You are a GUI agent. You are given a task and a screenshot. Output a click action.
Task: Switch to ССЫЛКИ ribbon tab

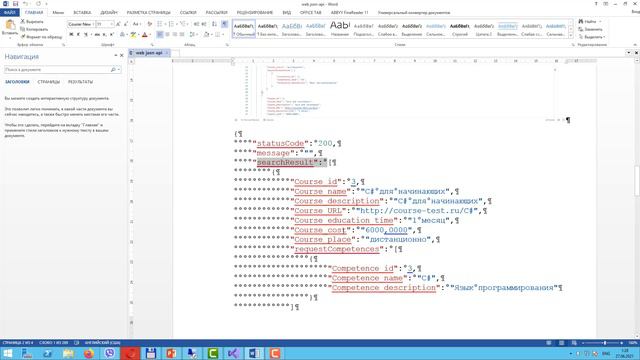(188, 13)
